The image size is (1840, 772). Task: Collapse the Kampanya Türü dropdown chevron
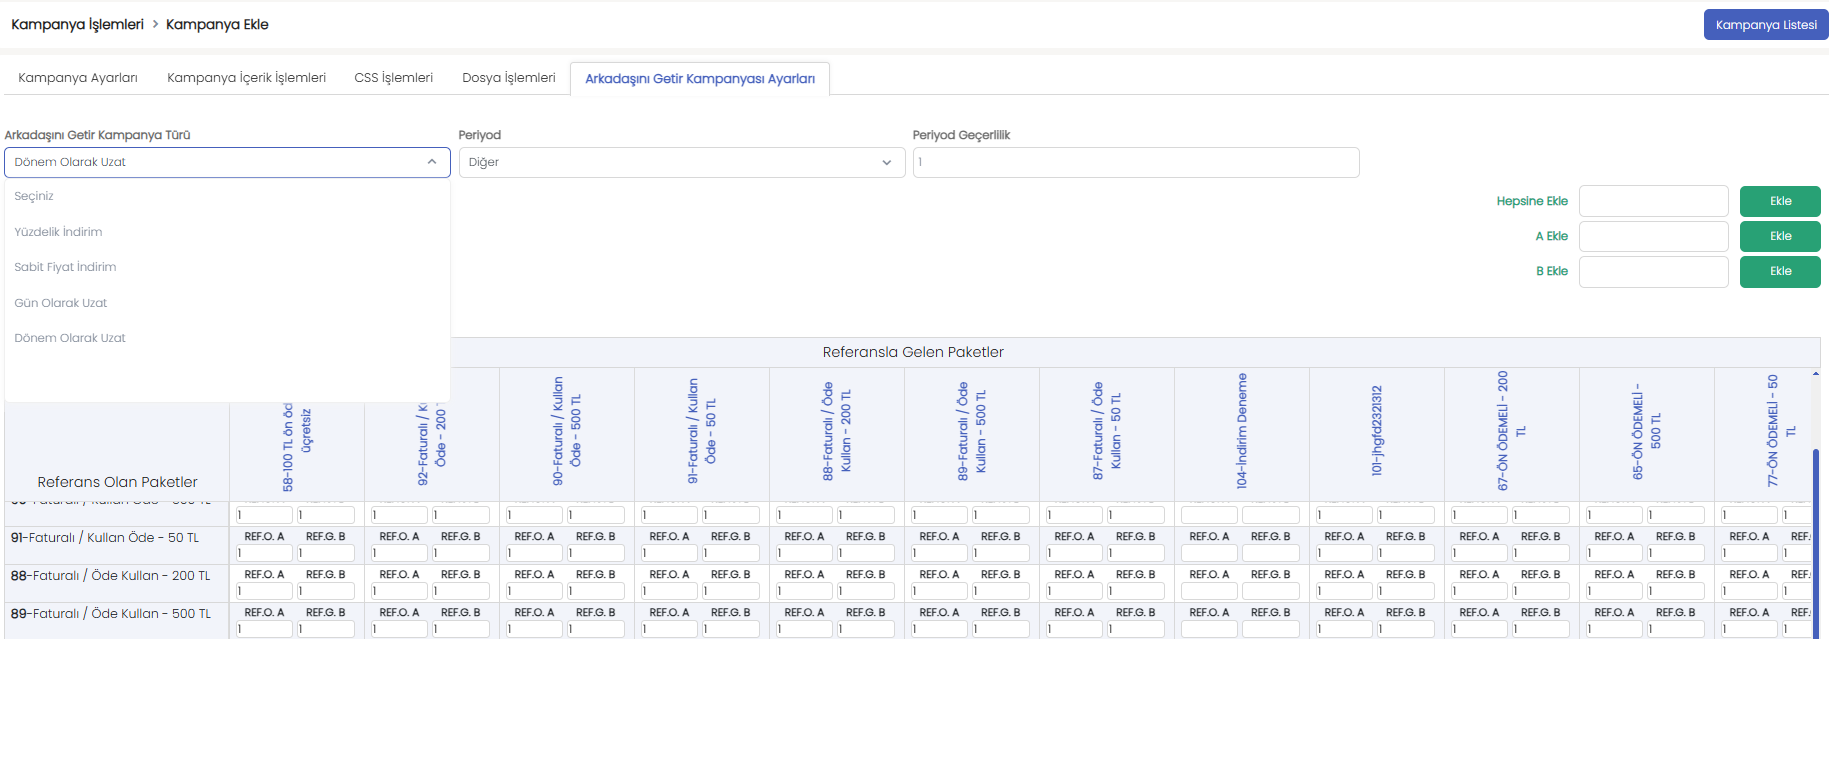pyautogui.click(x=432, y=162)
